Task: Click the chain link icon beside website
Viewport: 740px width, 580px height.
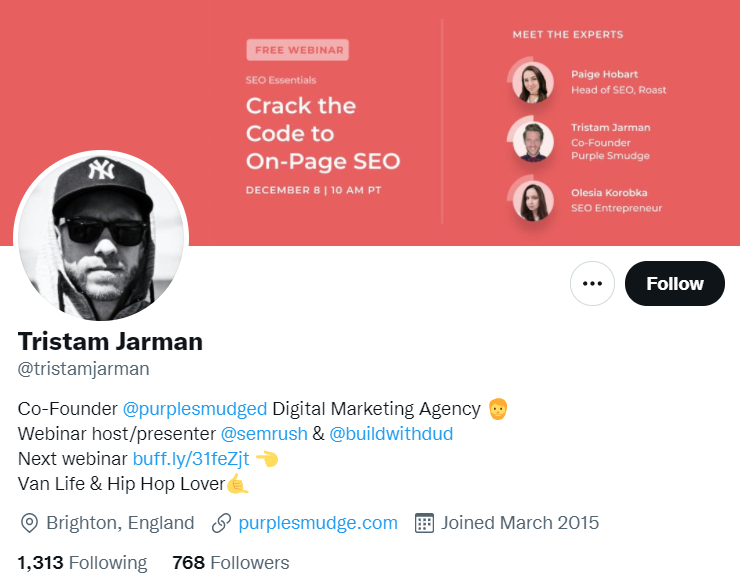Action: (x=221, y=523)
